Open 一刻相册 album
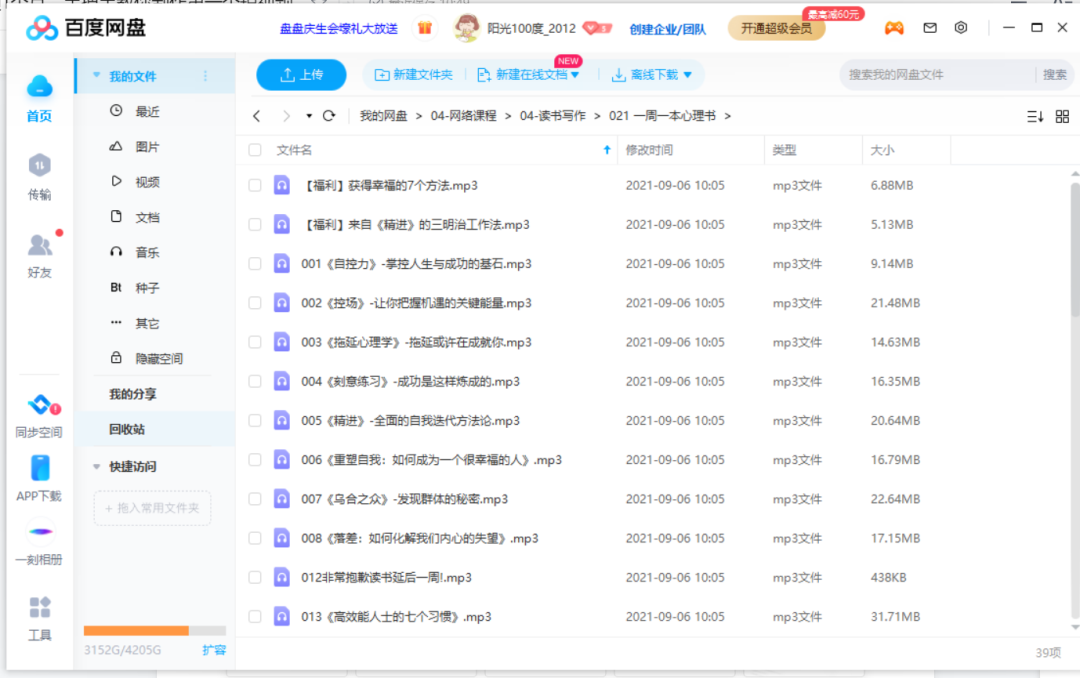This screenshot has height=678, width=1080. click(x=39, y=544)
